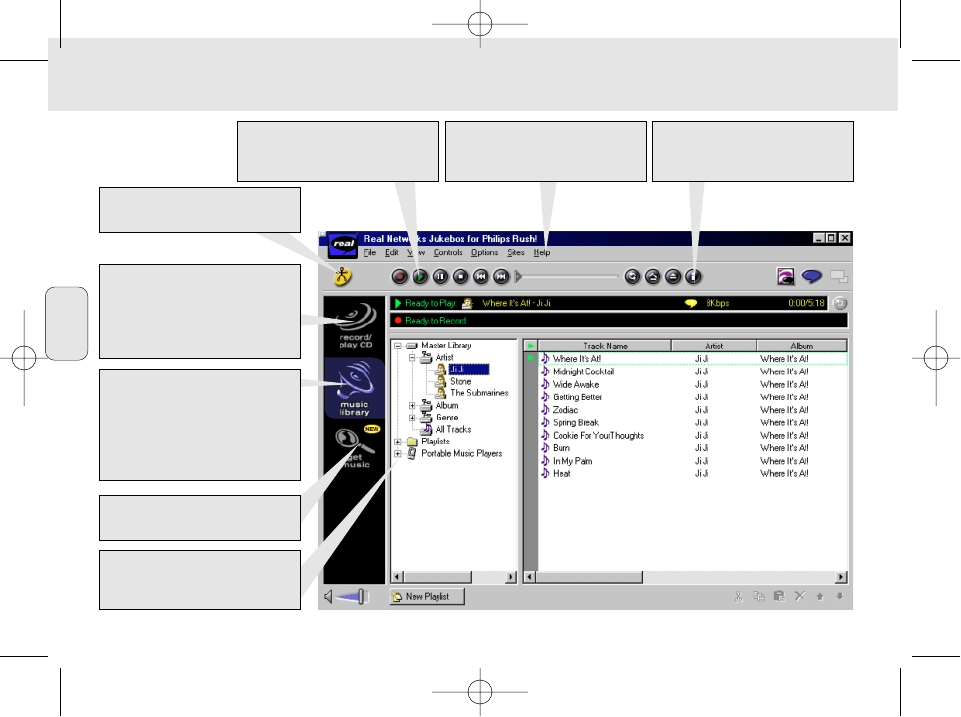Open track info with the 'i' button

(693, 277)
